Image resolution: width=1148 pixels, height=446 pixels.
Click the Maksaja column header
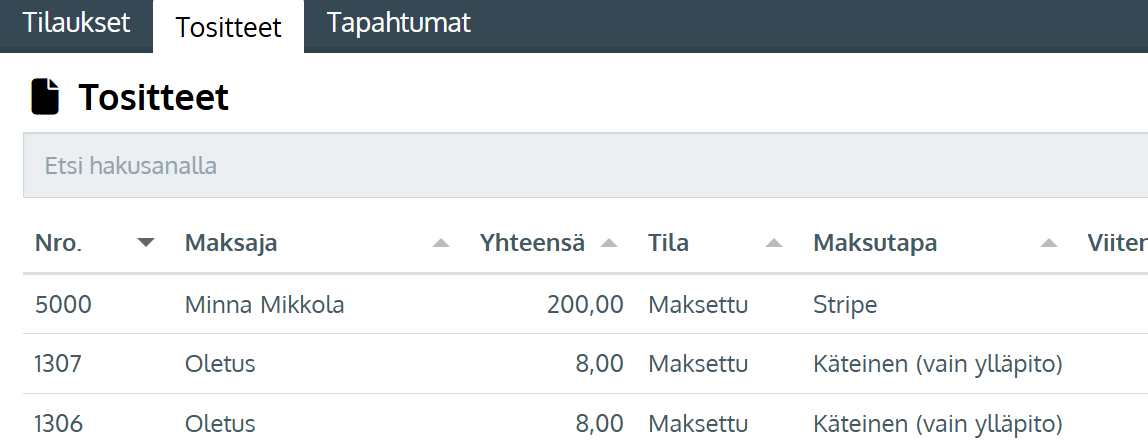[231, 242]
